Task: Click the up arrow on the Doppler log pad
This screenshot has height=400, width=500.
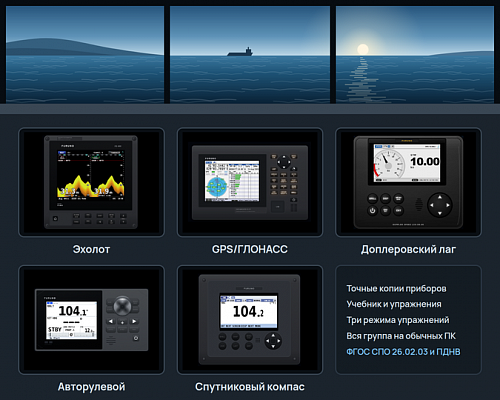Action: [x=440, y=197]
